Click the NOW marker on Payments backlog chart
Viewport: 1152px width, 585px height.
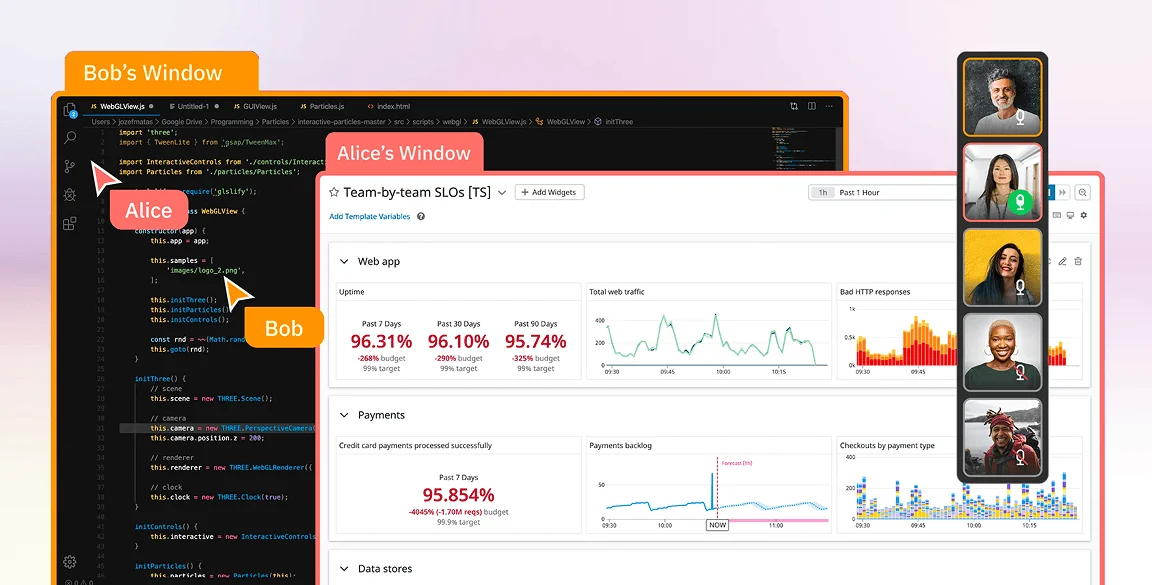click(x=716, y=524)
